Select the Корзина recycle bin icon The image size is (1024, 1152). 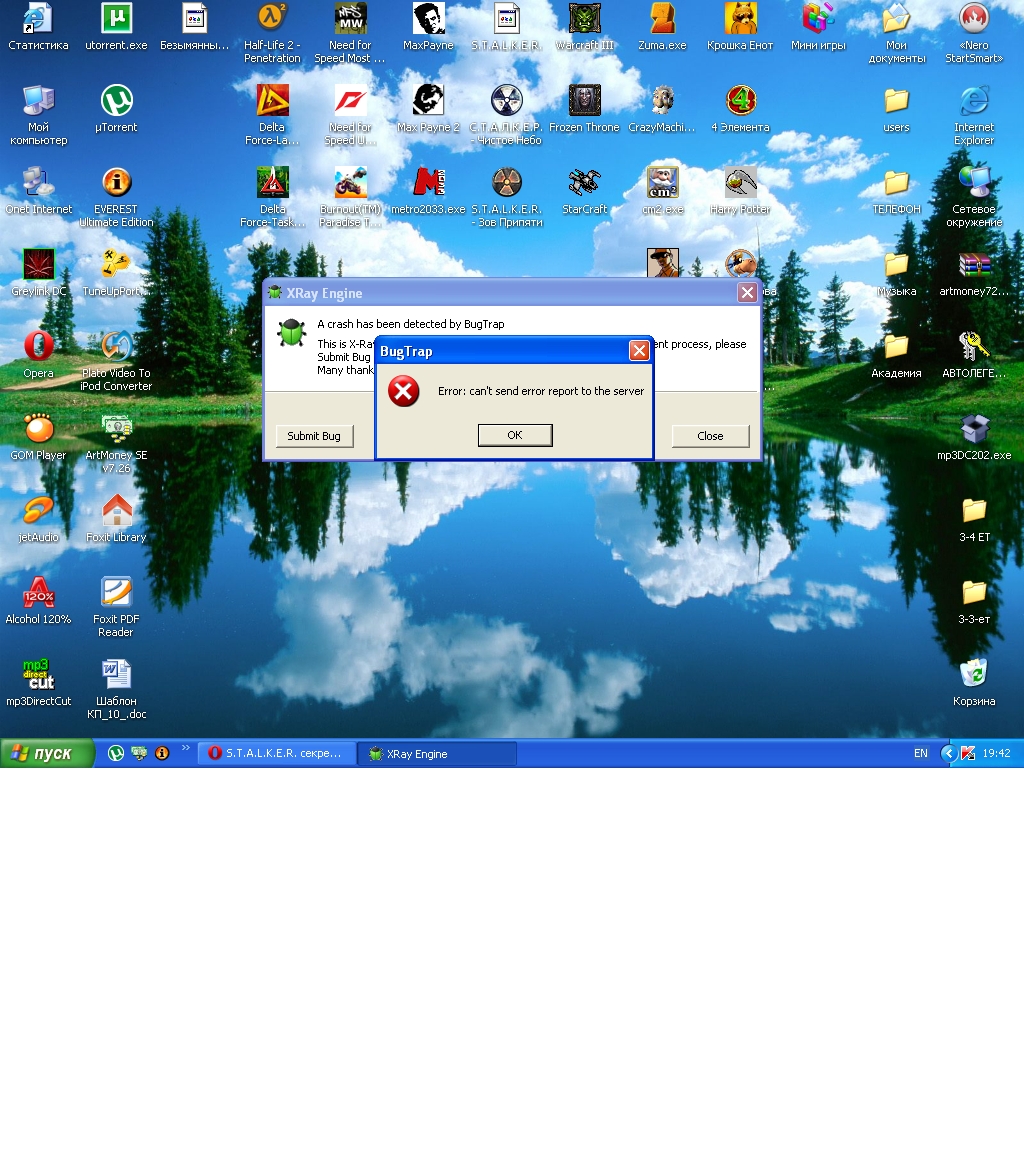pyautogui.click(x=974, y=683)
